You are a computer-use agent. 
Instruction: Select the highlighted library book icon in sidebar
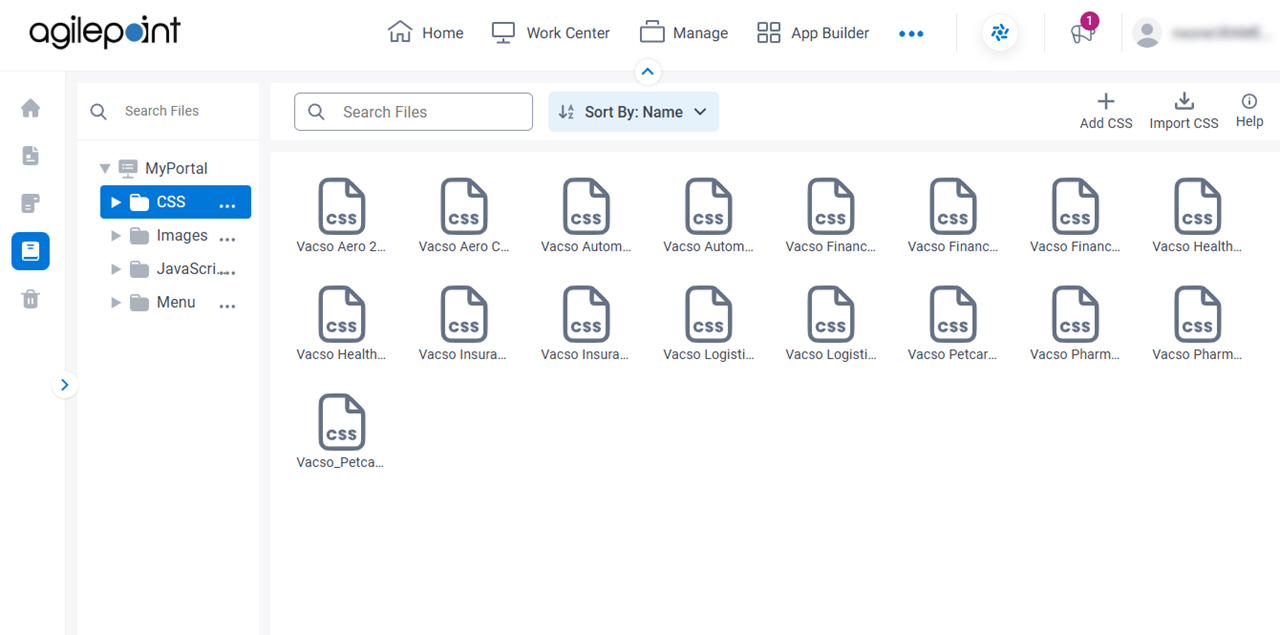tap(30, 251)
